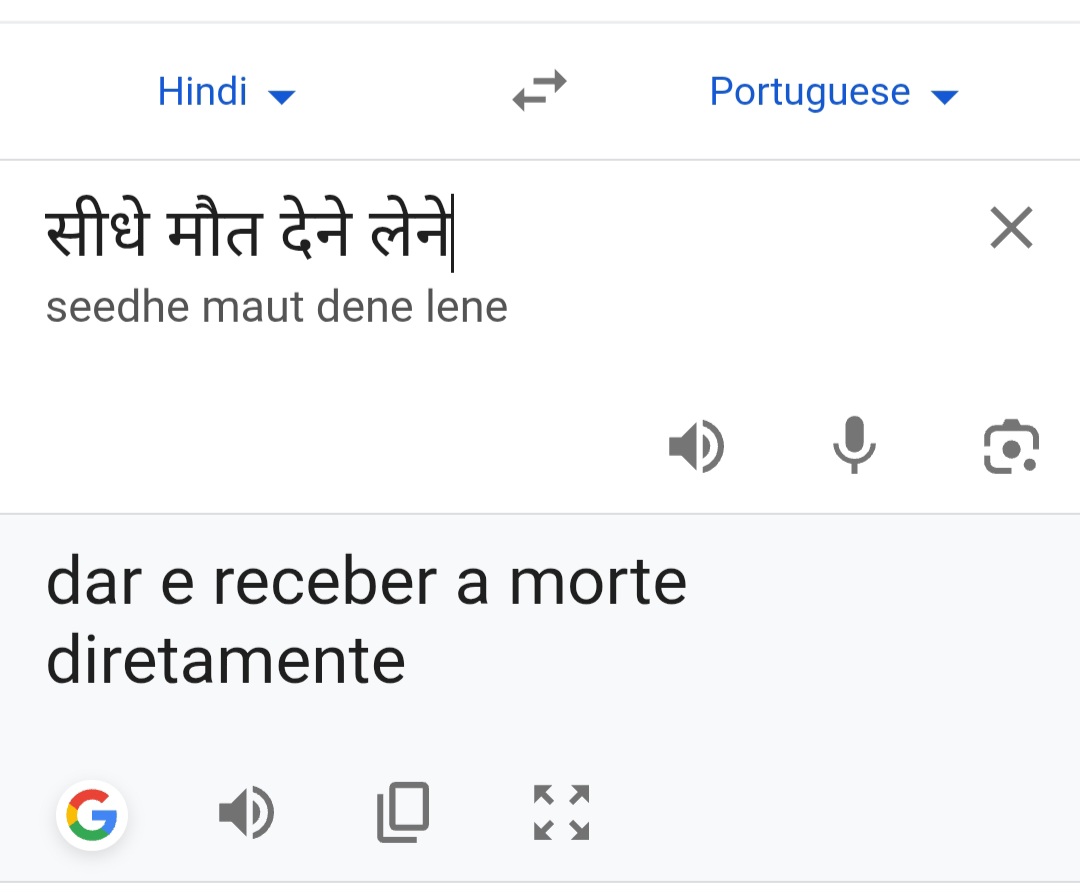Open the Portuguese target language selector
The image size is (1080, 892).
coord(810,92)
